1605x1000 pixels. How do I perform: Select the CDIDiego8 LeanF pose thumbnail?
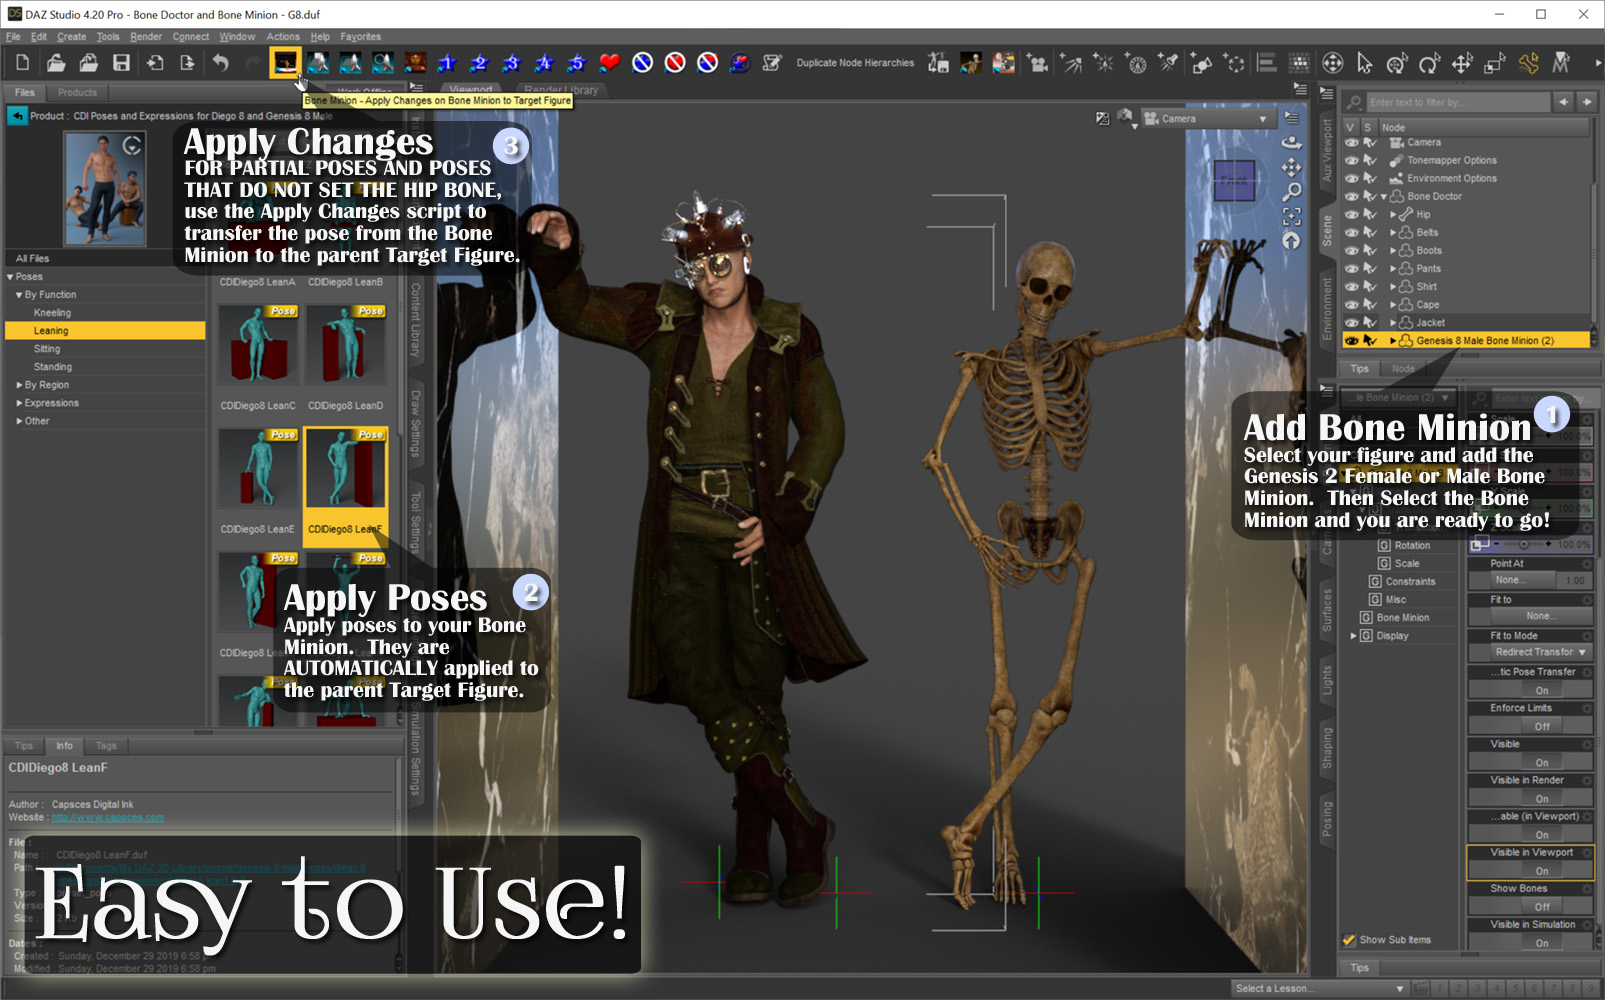pyautogui.click(x=345, y=470)
